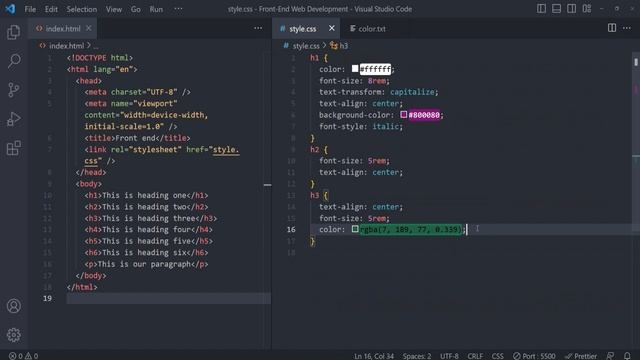This screenshot has height=360, width=640.
Task: Expand the overflow menu ellipsis in menu bar
Action: pos(178,9)
